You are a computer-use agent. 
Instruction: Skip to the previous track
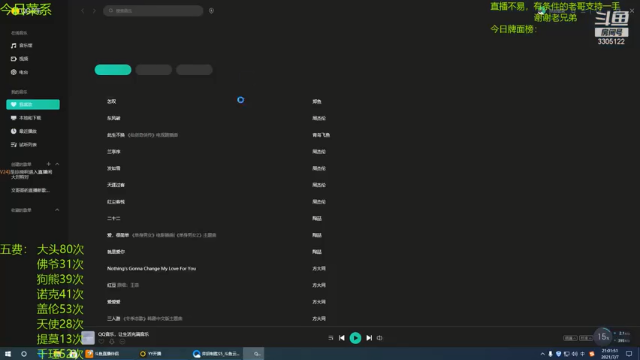click(x=342, y=338)
